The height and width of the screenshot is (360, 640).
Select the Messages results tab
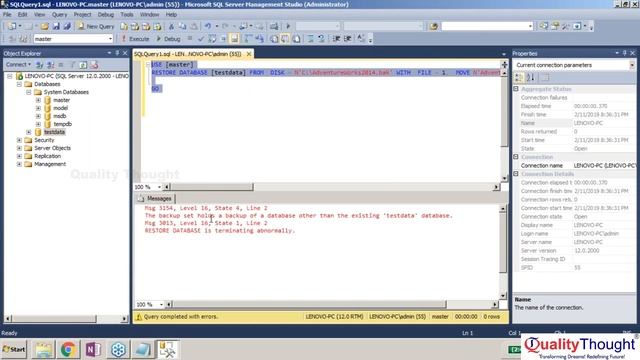[155, 198]
